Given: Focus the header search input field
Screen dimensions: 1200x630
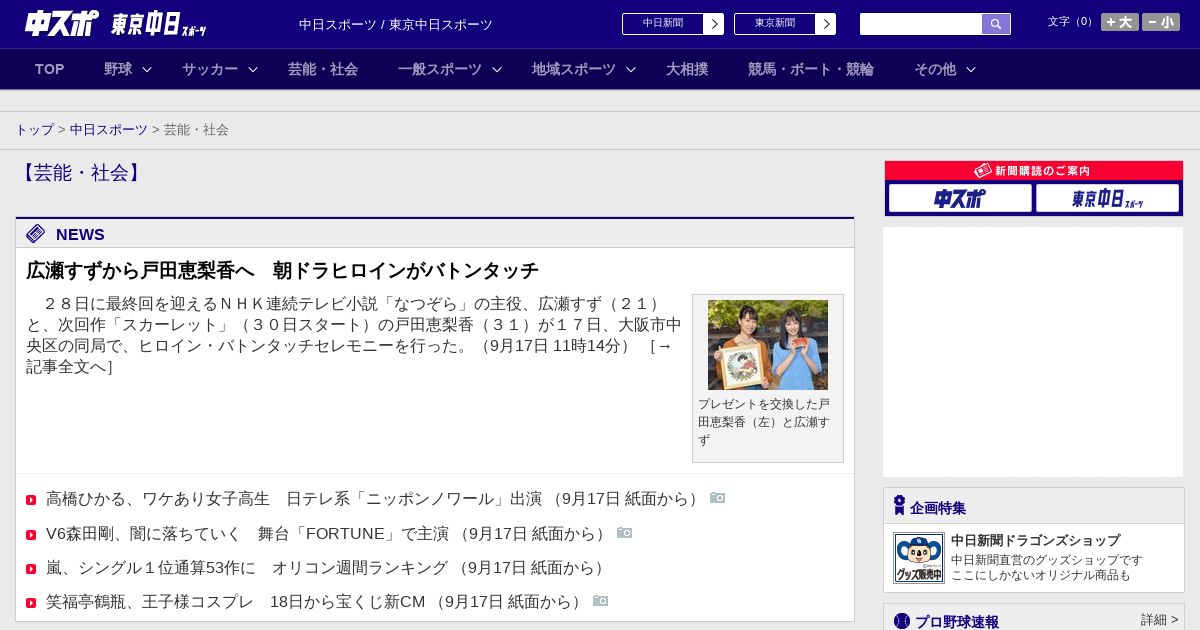Looking at the screenshot, I should (x=921, y=24).
